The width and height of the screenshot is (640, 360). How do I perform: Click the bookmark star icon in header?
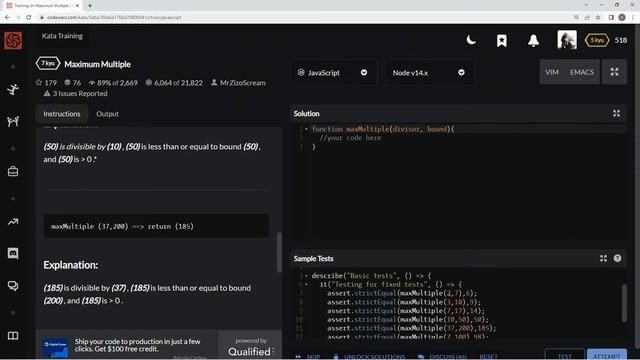(x=502, y=40)
